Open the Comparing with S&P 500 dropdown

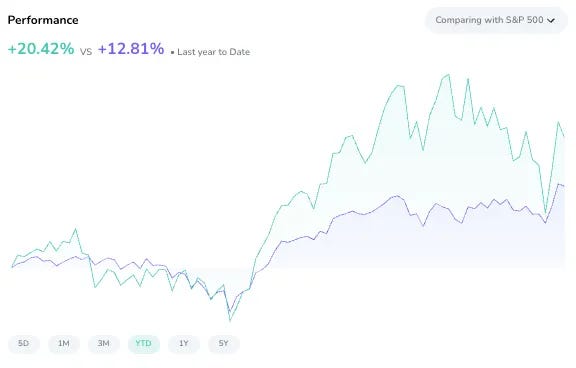pos(496,20)
